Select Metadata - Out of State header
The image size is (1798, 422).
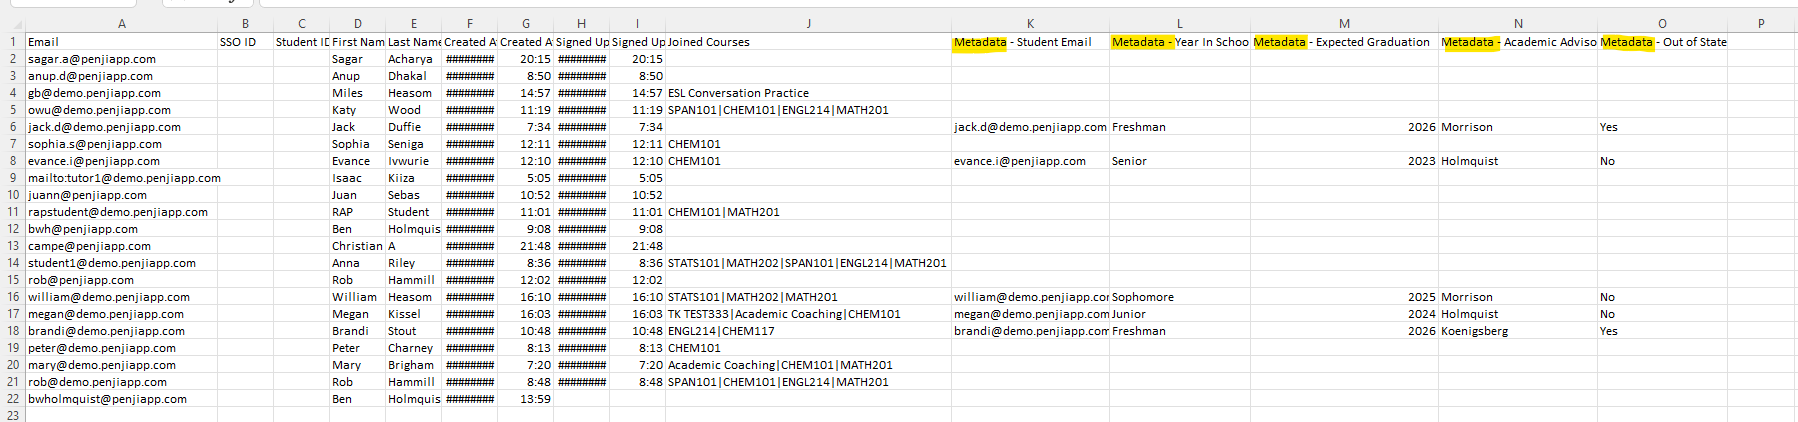pos(1662,42)
